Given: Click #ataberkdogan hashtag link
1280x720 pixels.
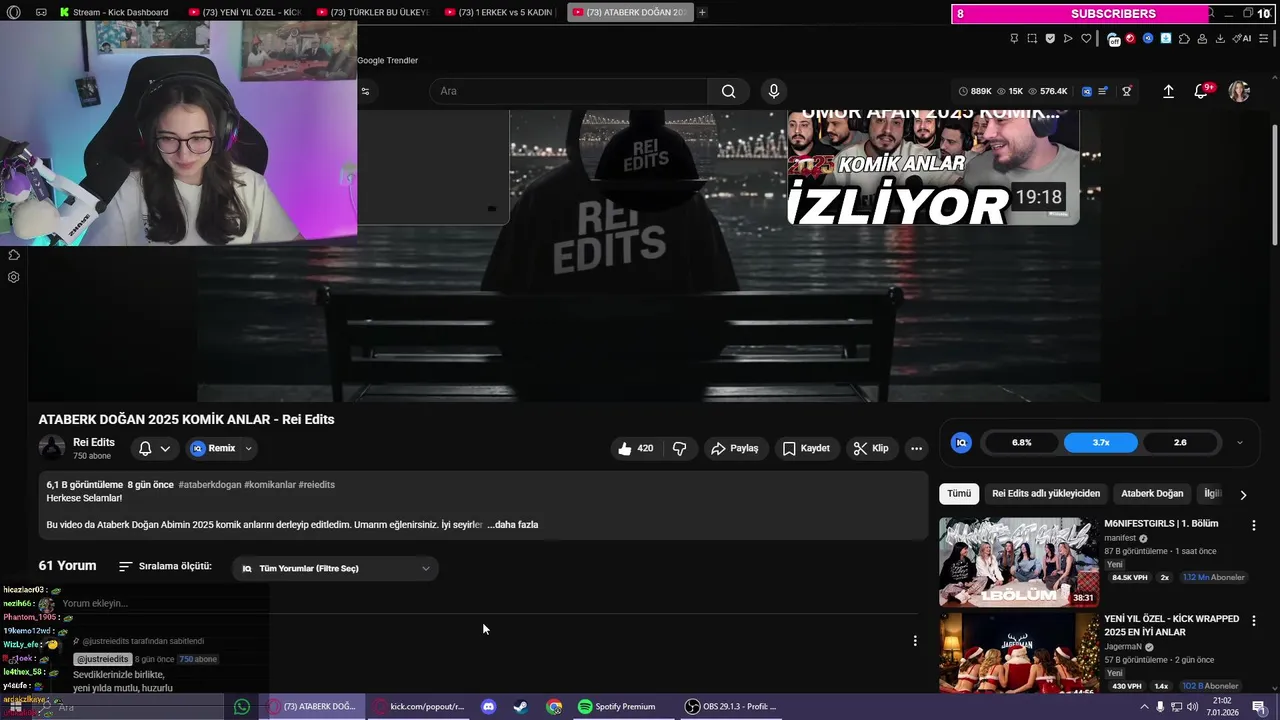Looking at the screenshot, I should pyautogui.click(x=210, y=485).
